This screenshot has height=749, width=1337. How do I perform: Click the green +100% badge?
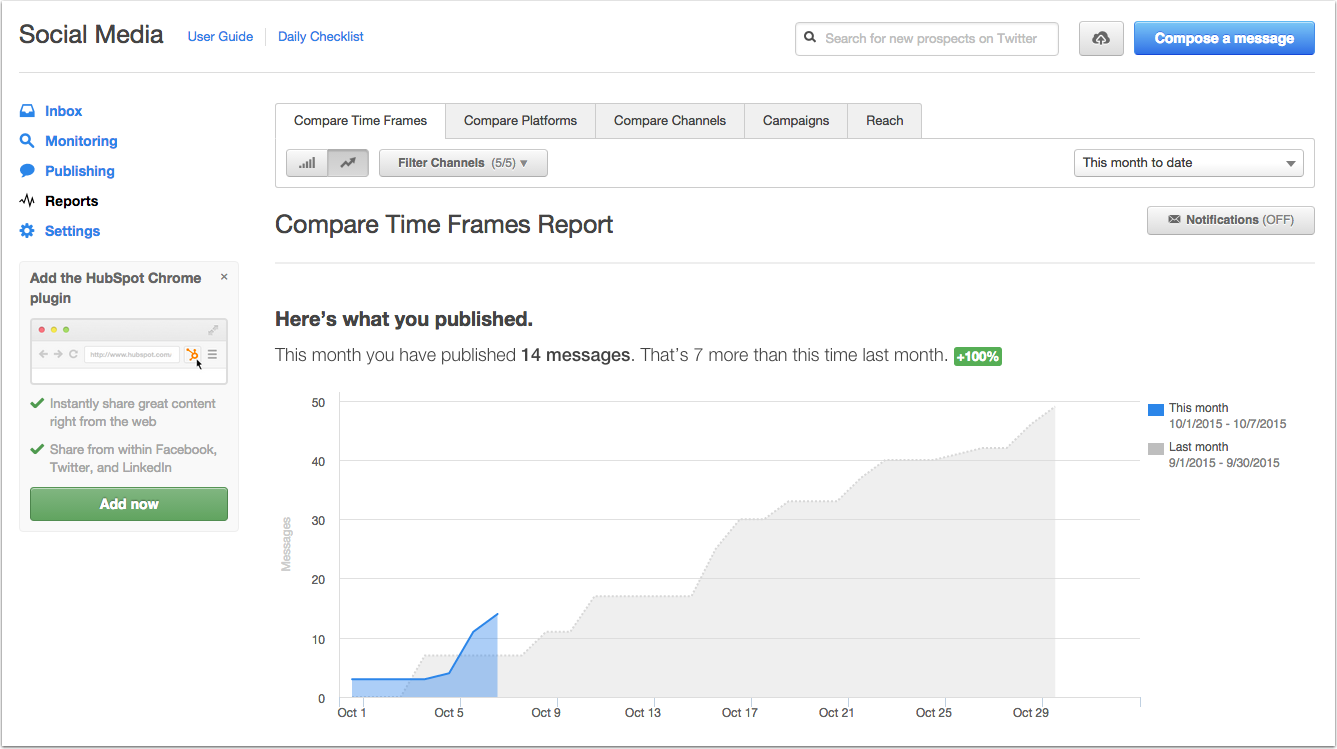tap(978, 356)
